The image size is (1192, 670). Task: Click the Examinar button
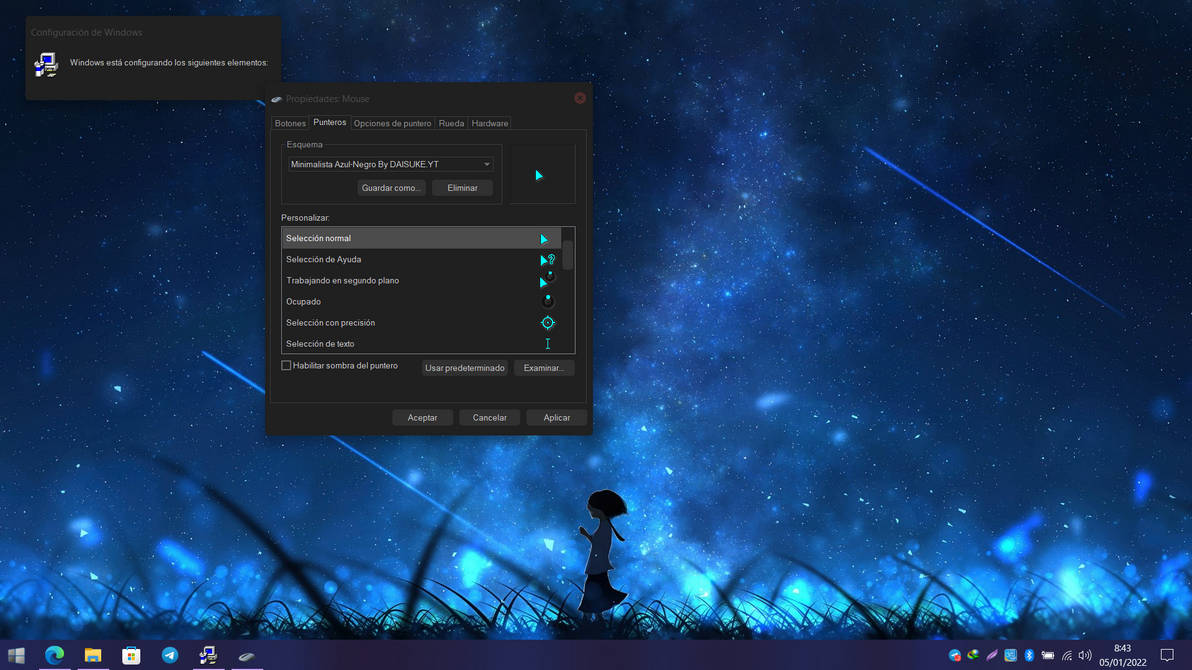[544, 368]
